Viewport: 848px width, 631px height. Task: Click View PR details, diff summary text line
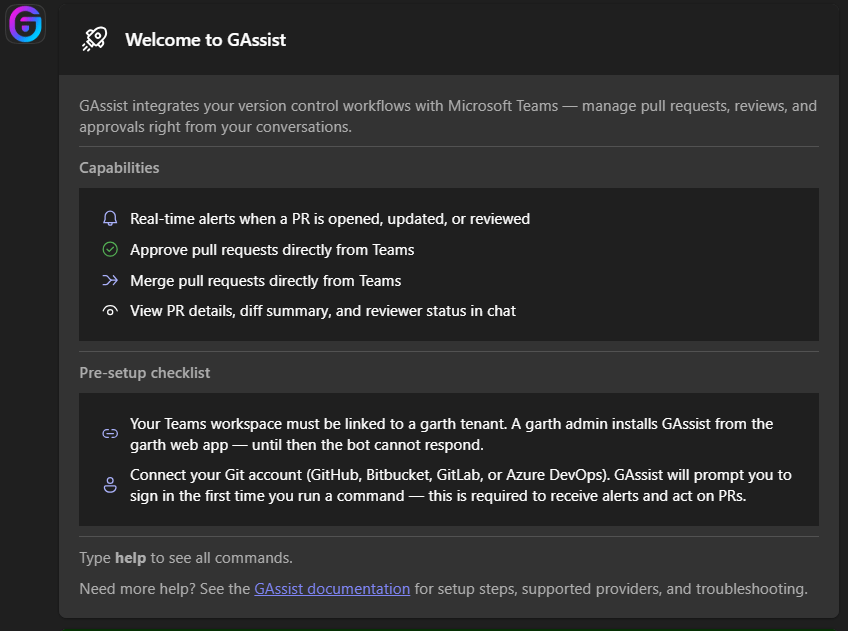coord(323,311)
